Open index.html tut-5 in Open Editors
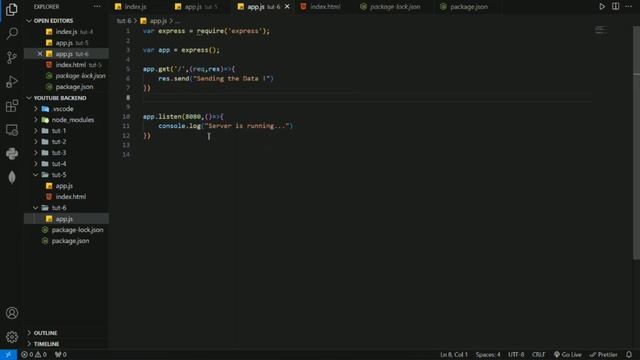Image resolution: width=640 pixels, height=360 pixels. tap(67, 65)
